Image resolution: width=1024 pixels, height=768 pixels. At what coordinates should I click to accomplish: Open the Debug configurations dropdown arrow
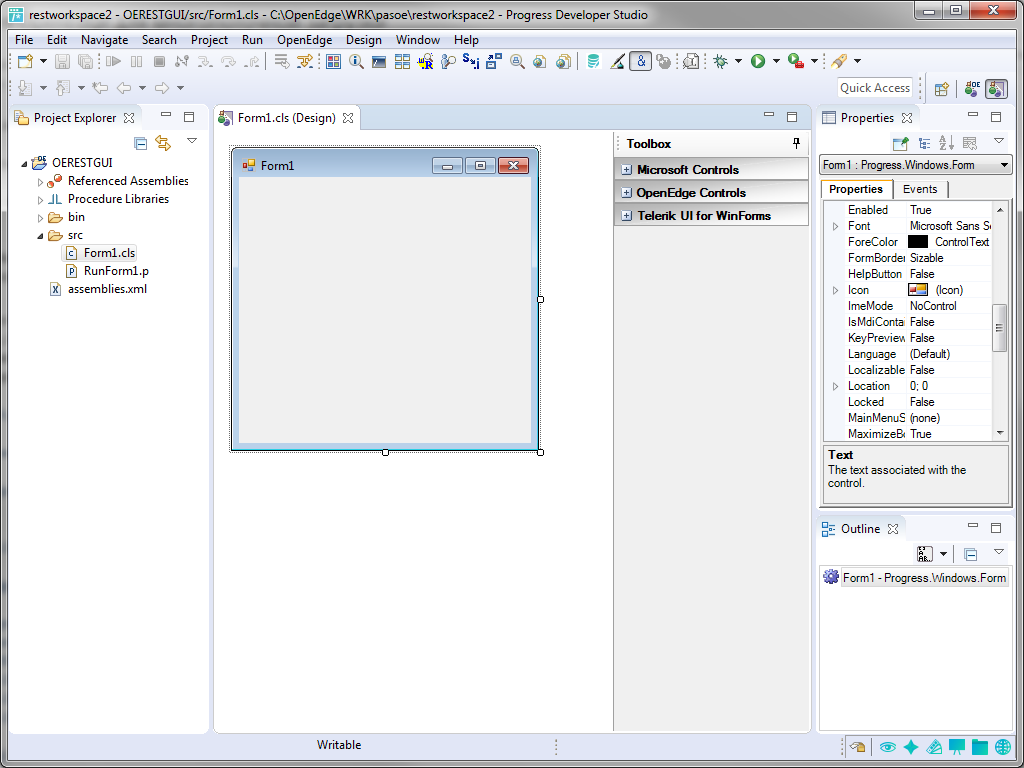tap(738, 61)
